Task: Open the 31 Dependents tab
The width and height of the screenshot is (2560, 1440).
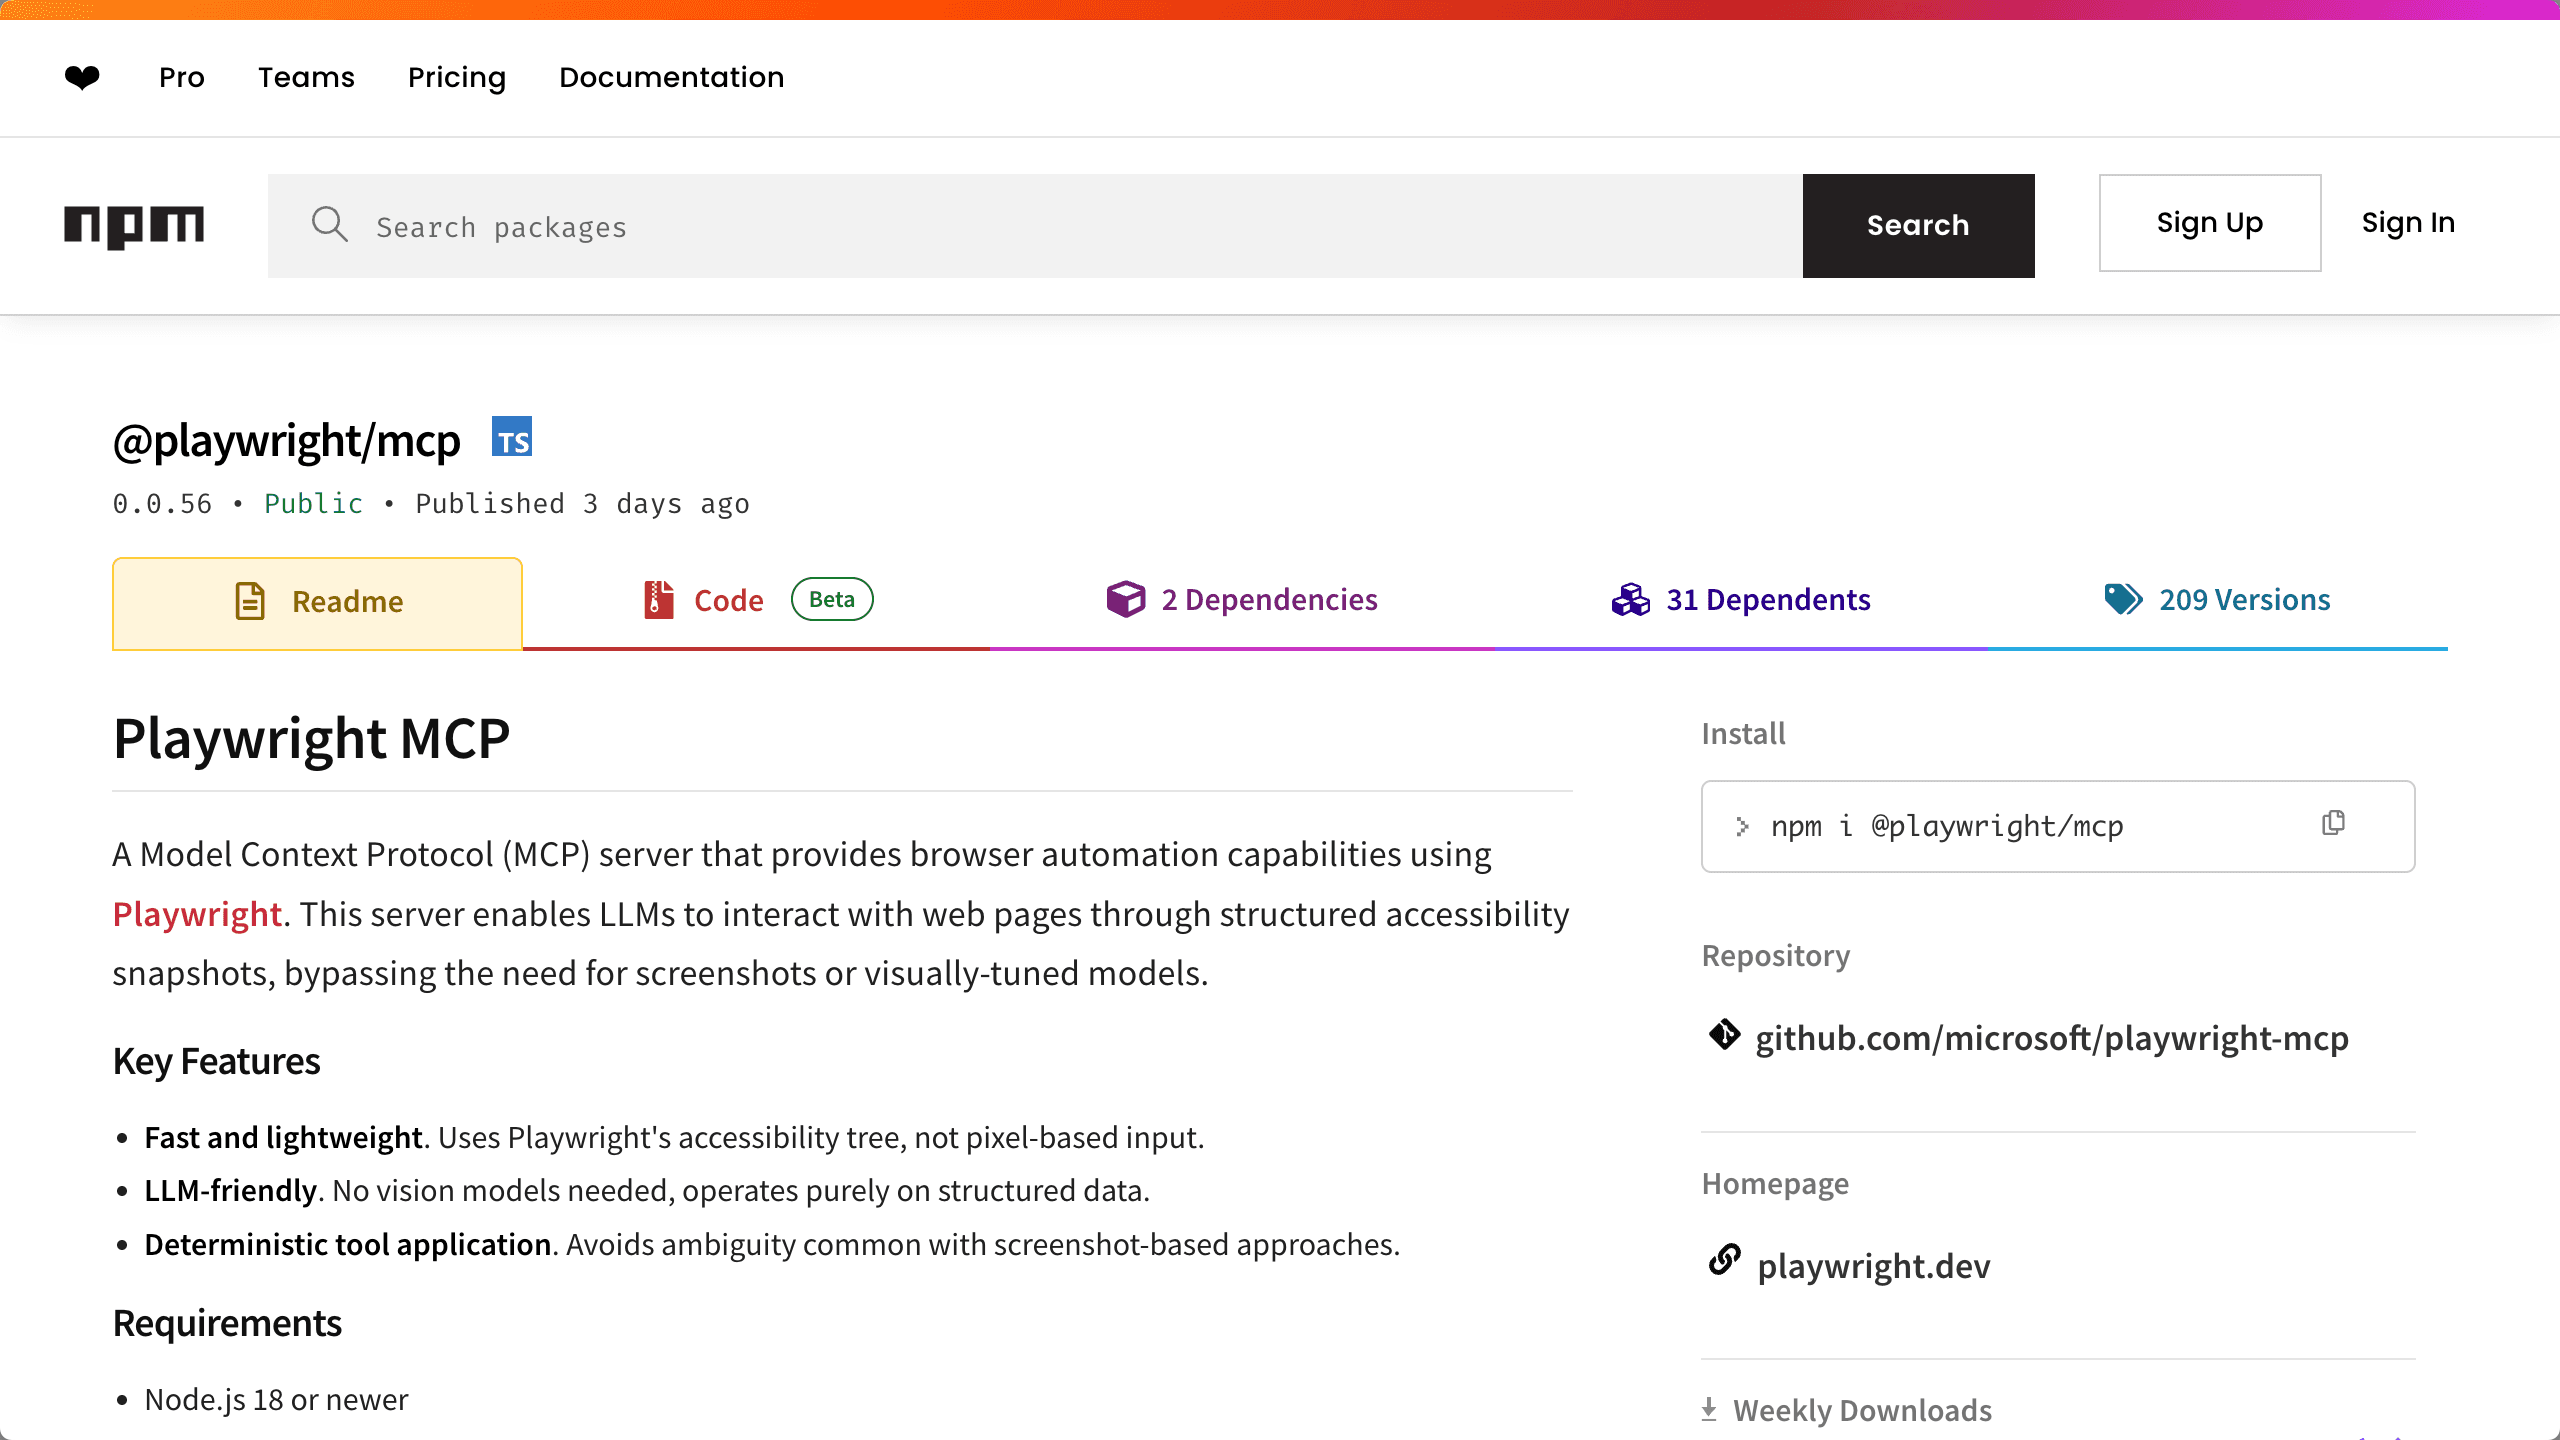Action: tap(1767, 599)
